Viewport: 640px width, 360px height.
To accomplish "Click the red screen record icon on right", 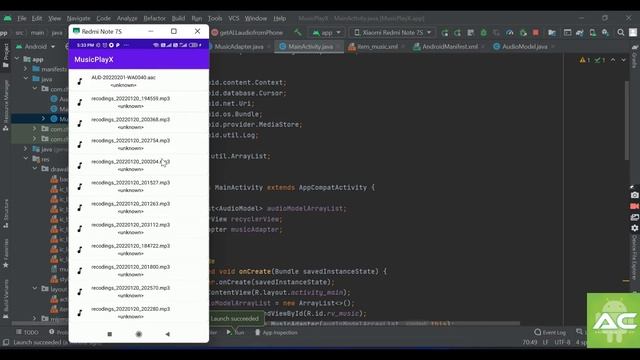I will tap(634, 206).
